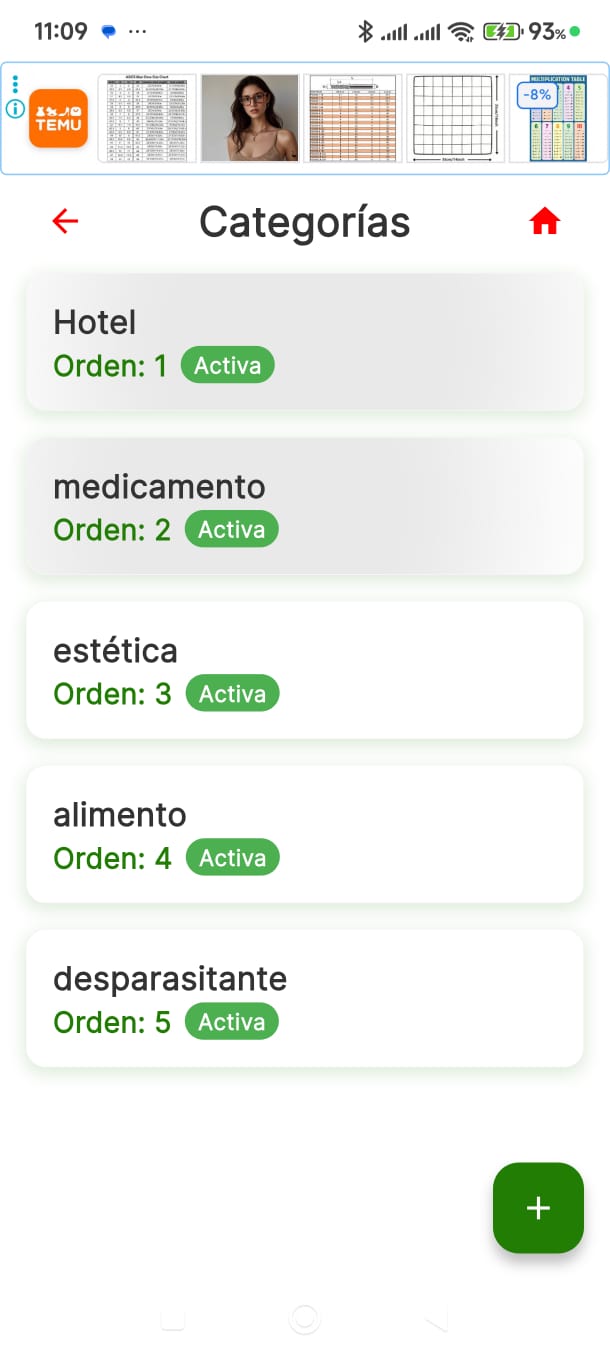The height and width of the screenshot is (1356, 610).
Task: Toggle Activa on the desparasitante category
Action: [231, 1021]
